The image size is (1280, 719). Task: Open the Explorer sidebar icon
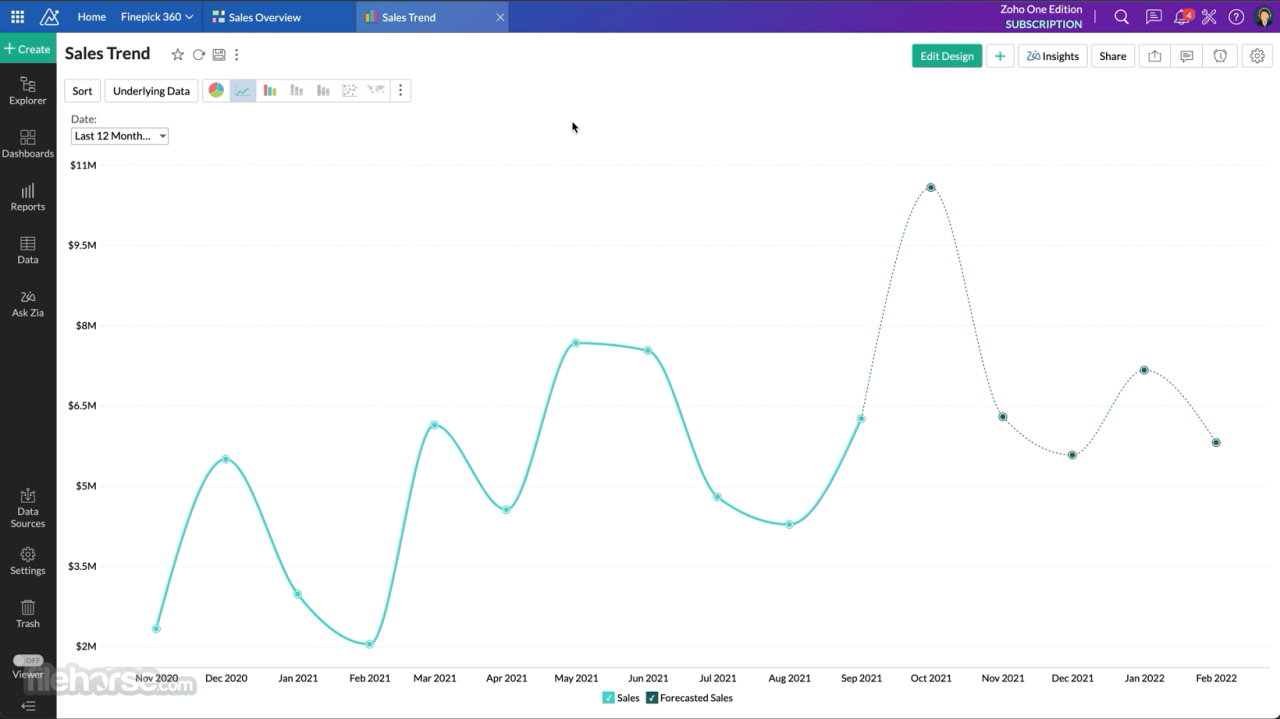[x=27, y=92]
